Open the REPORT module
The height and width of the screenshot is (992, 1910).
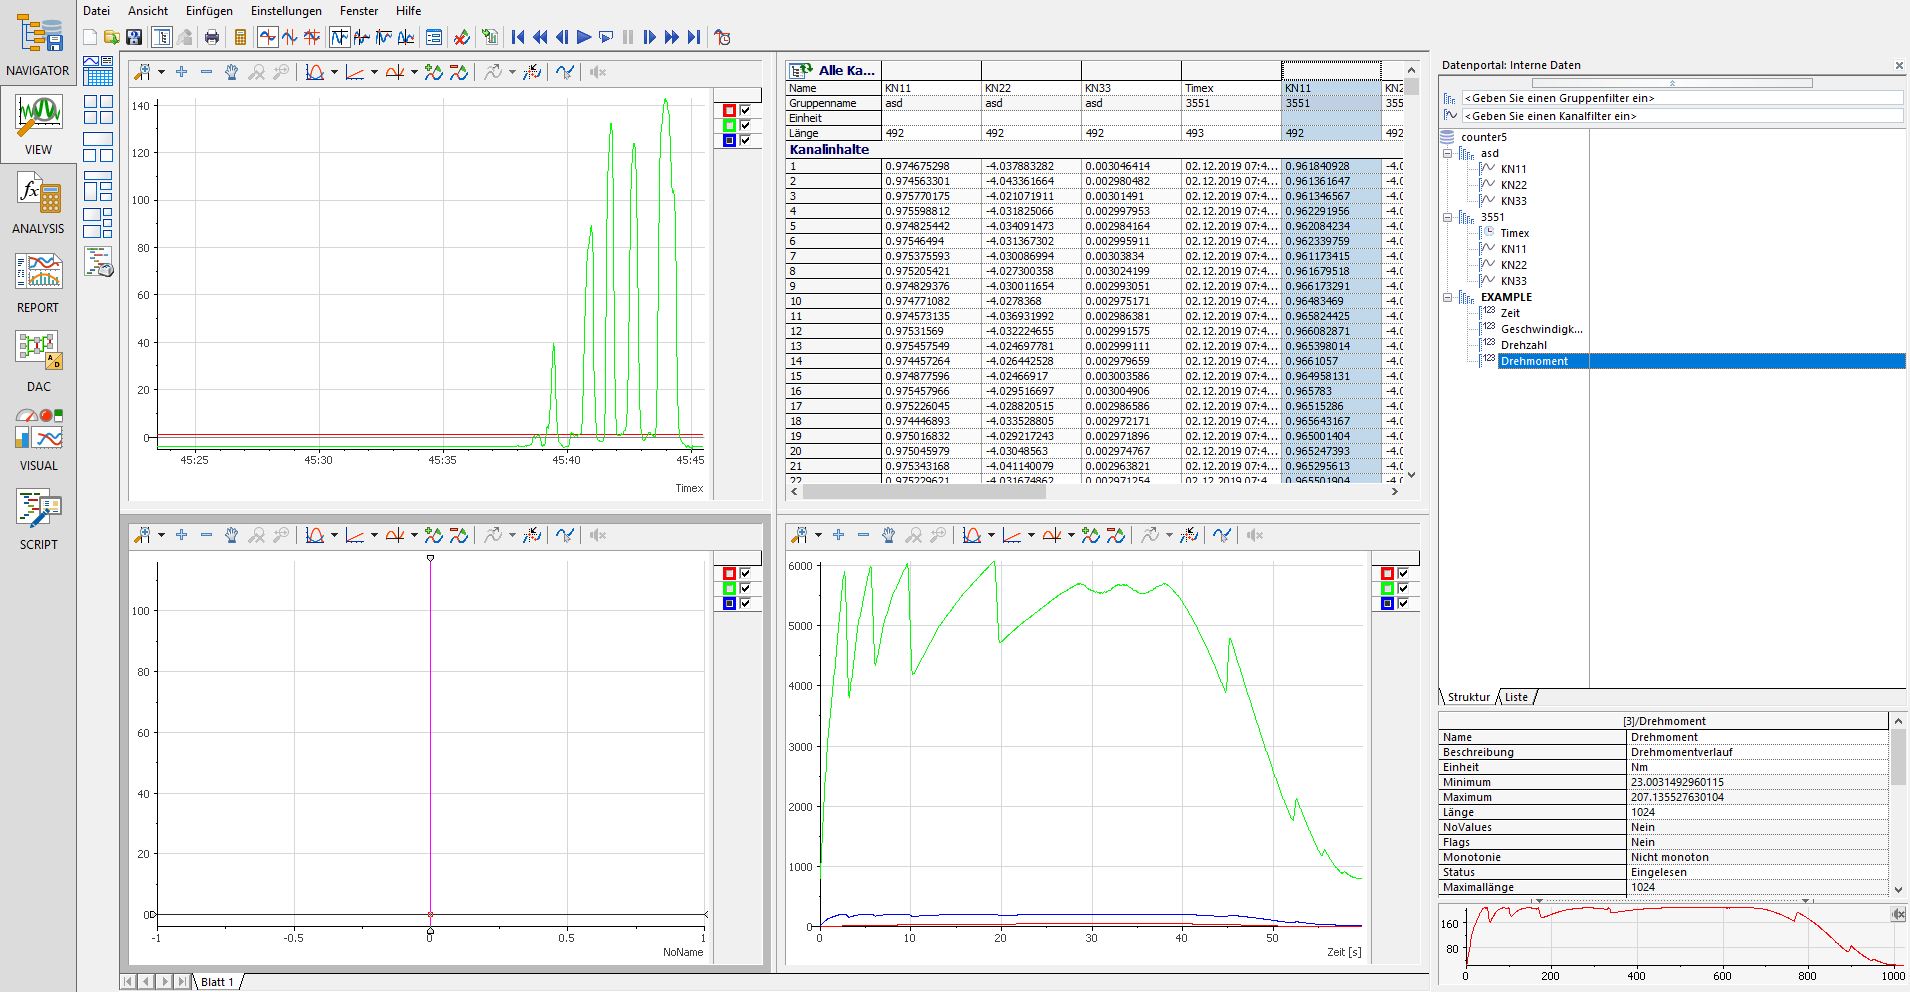(x=38, y=282)
